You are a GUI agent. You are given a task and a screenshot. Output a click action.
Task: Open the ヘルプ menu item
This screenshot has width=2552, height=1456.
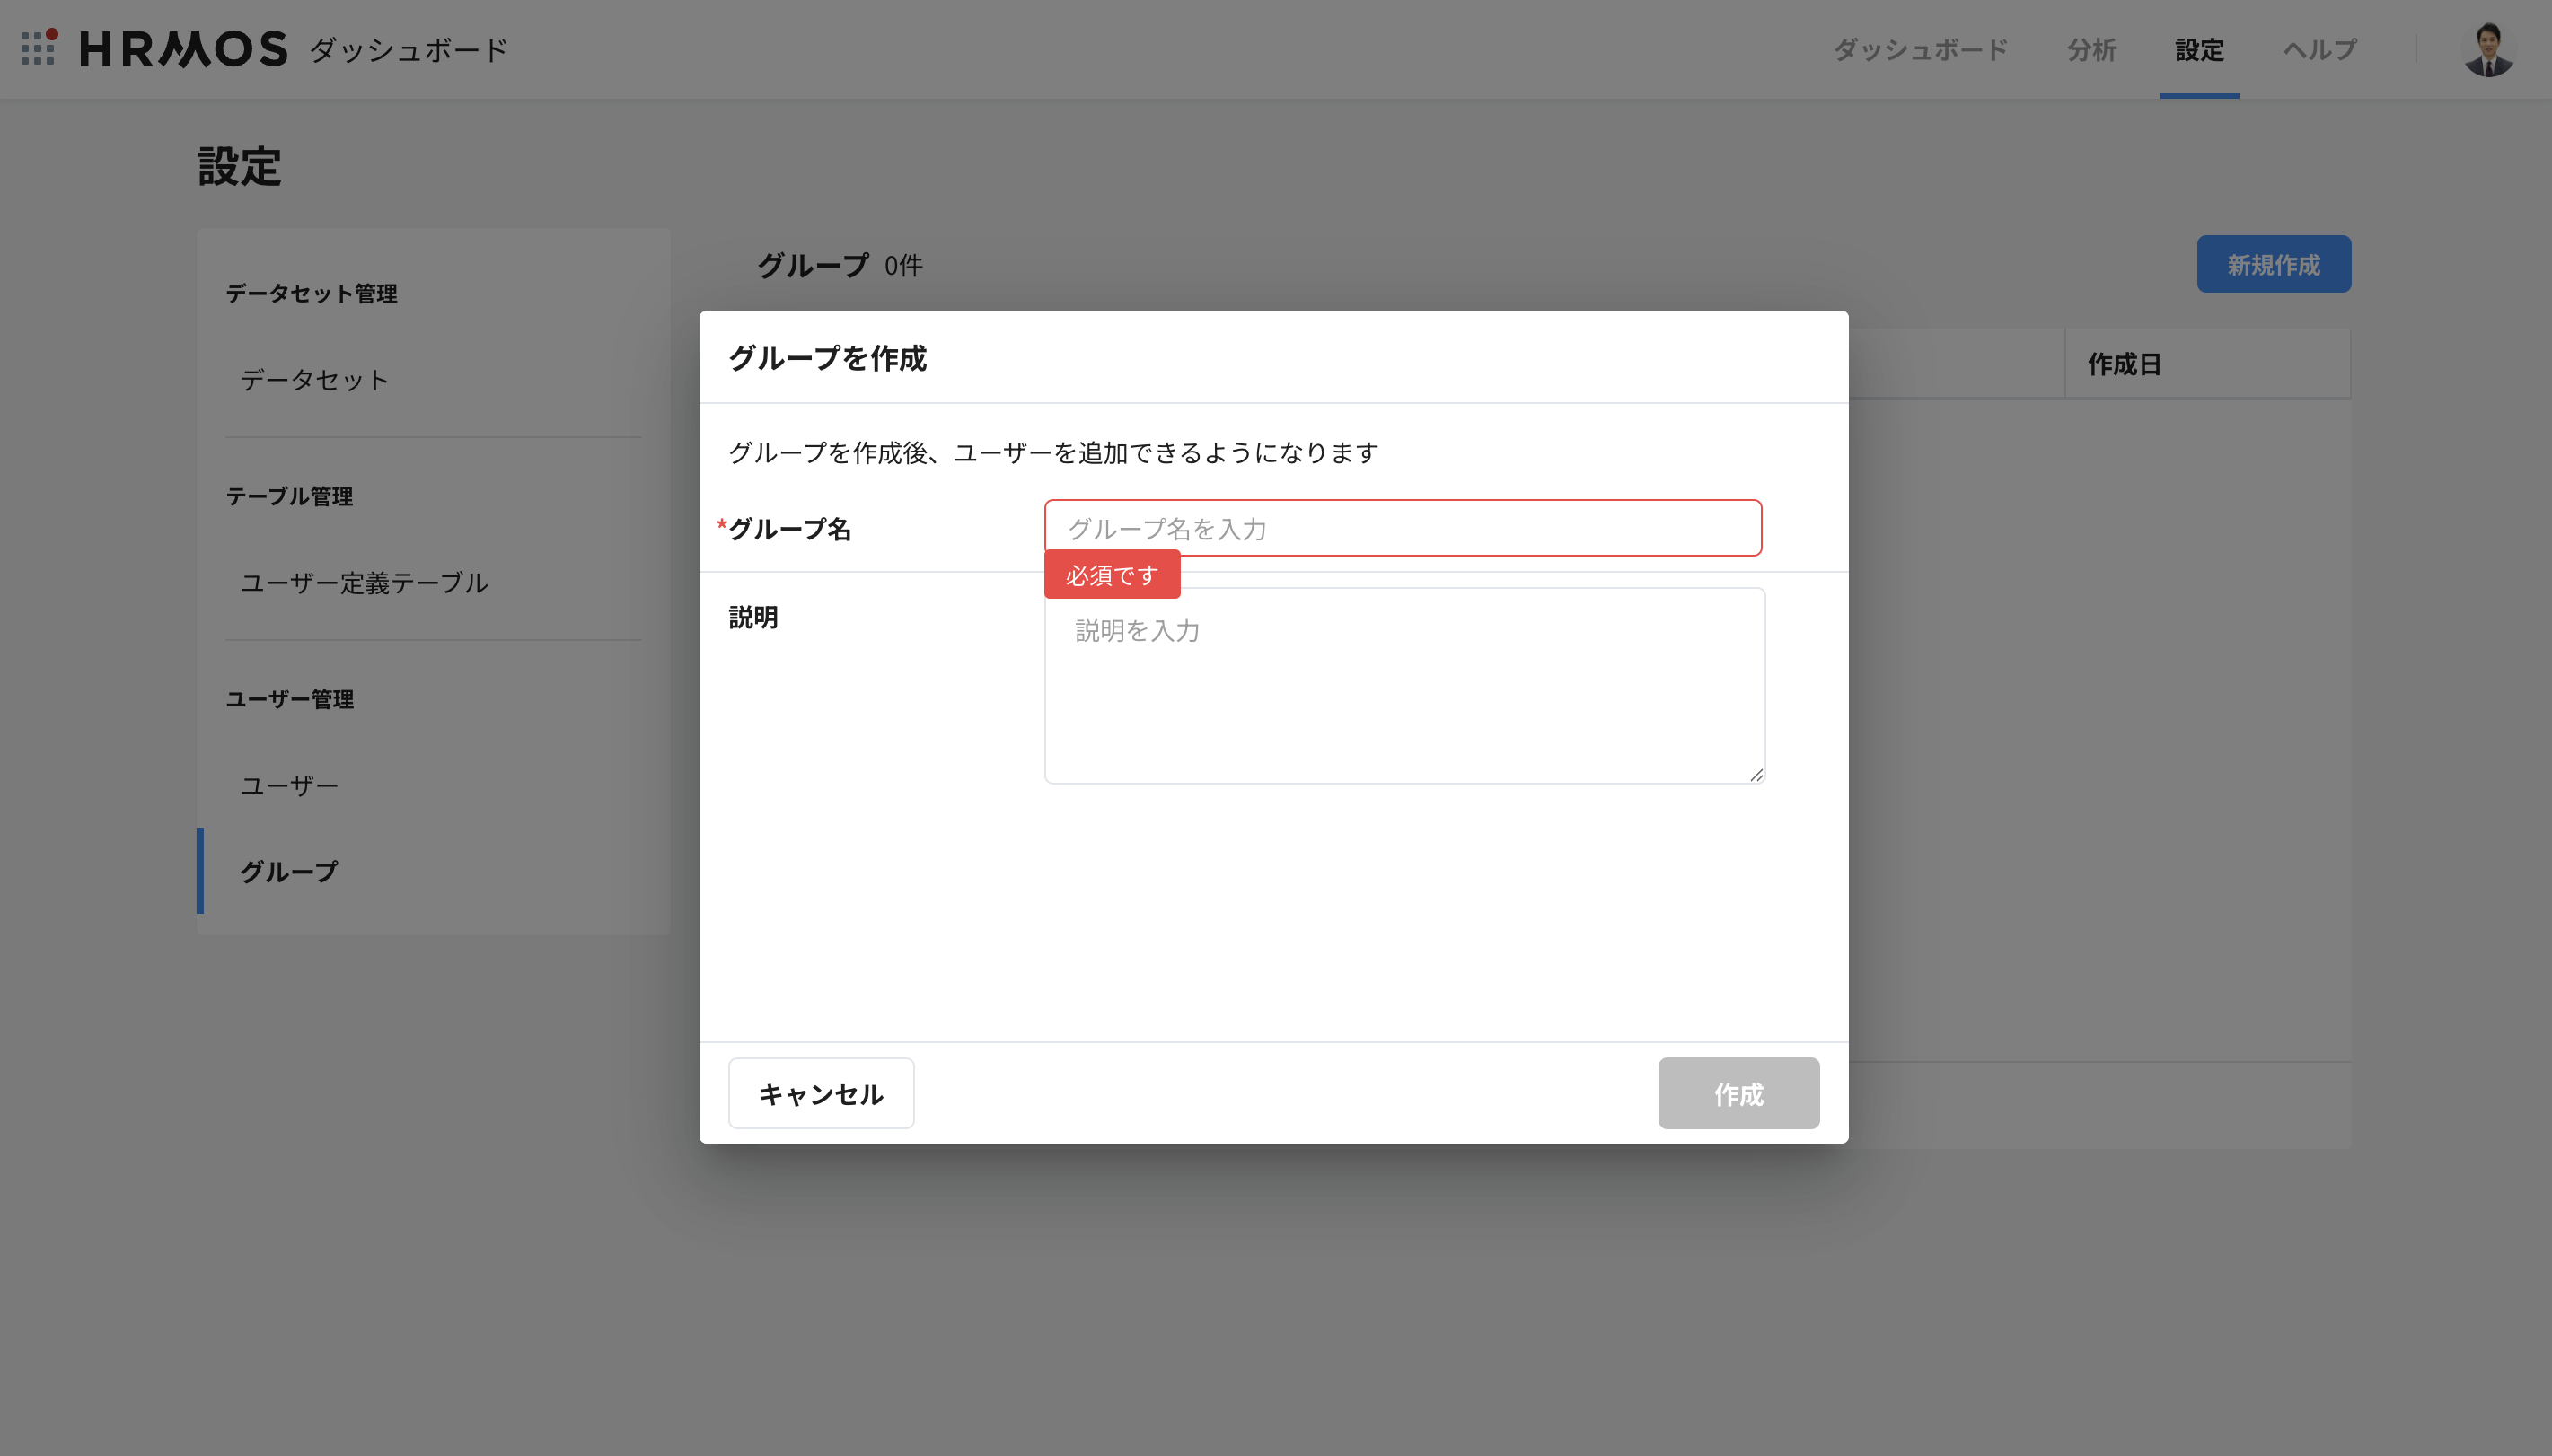2320,50
